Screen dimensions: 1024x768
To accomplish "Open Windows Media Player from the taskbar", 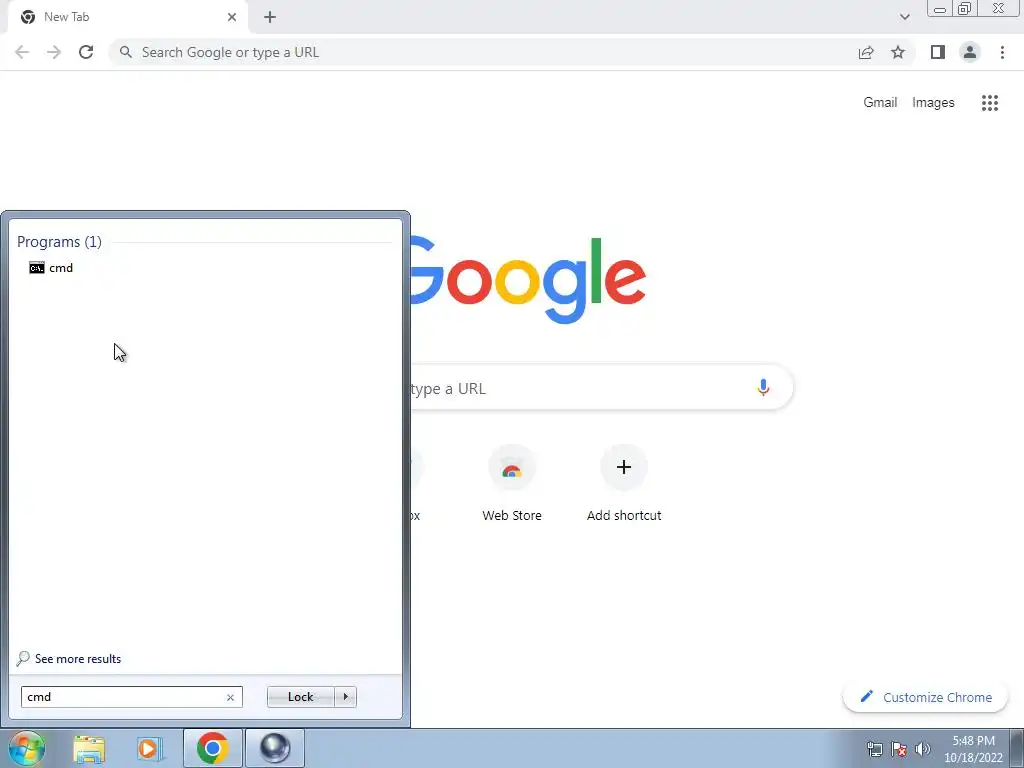I will 150,748.
